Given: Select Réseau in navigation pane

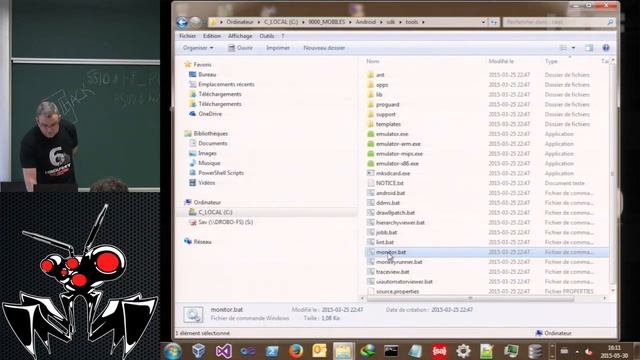Looking at the screenshot, I should pos(202,242).
